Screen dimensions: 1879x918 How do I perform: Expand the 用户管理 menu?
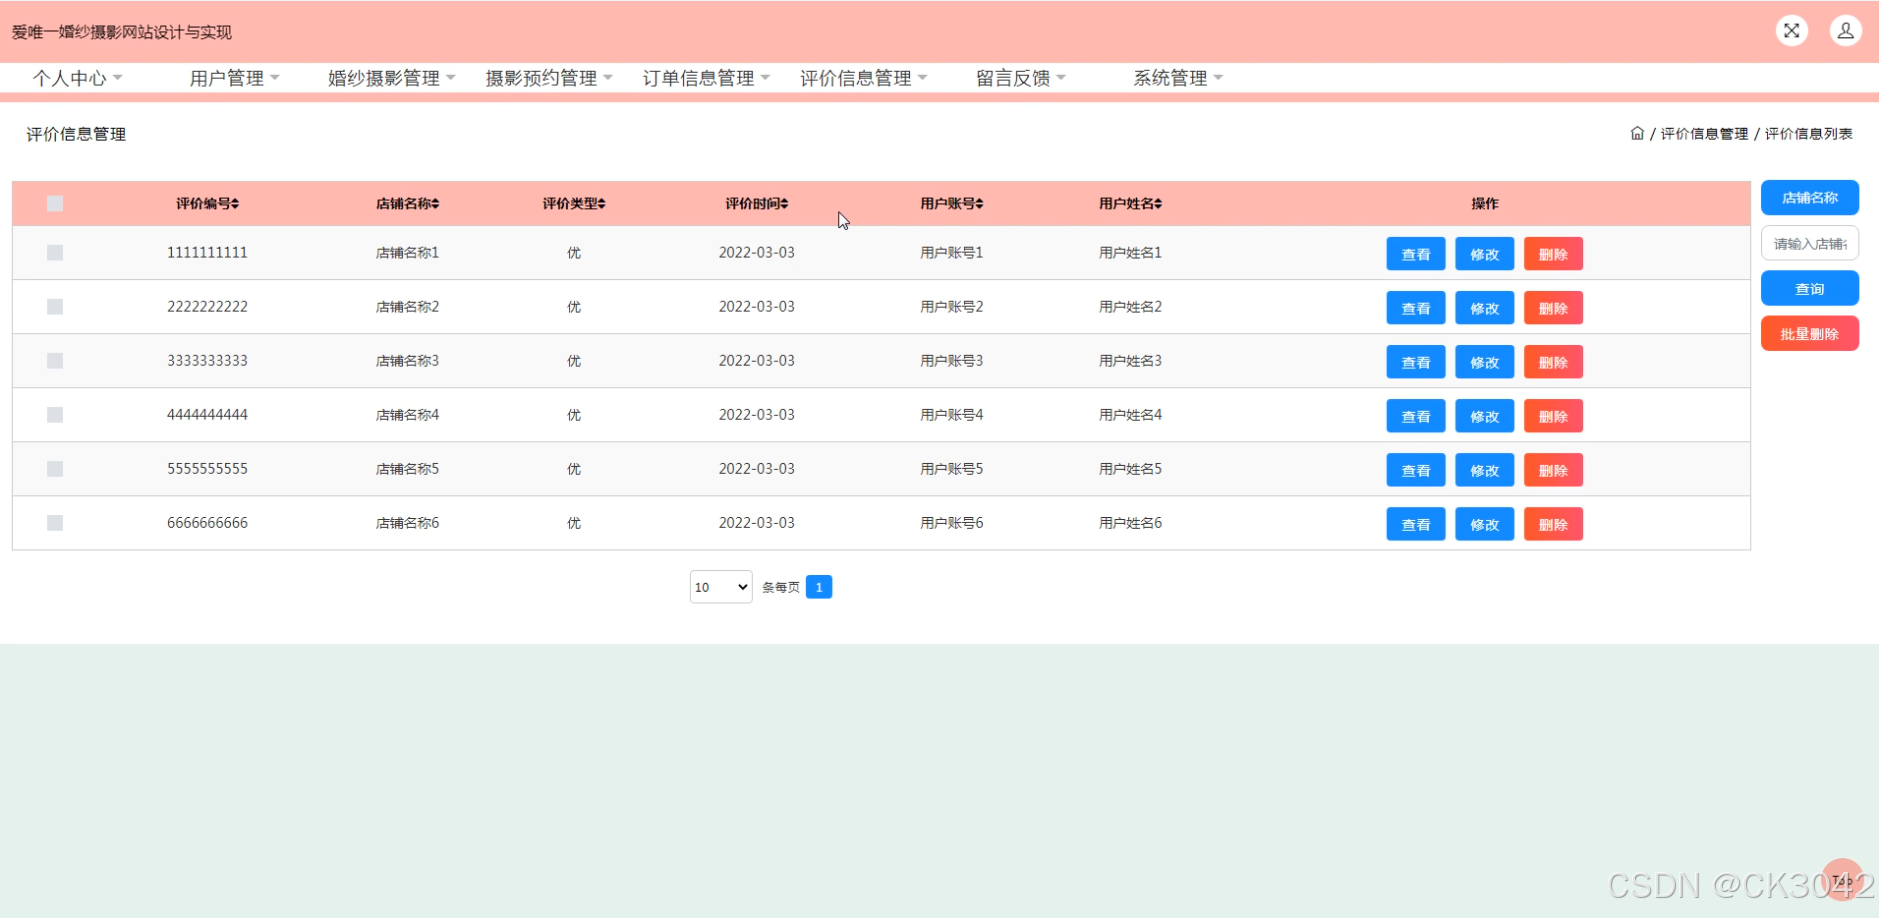coord(235,78)
